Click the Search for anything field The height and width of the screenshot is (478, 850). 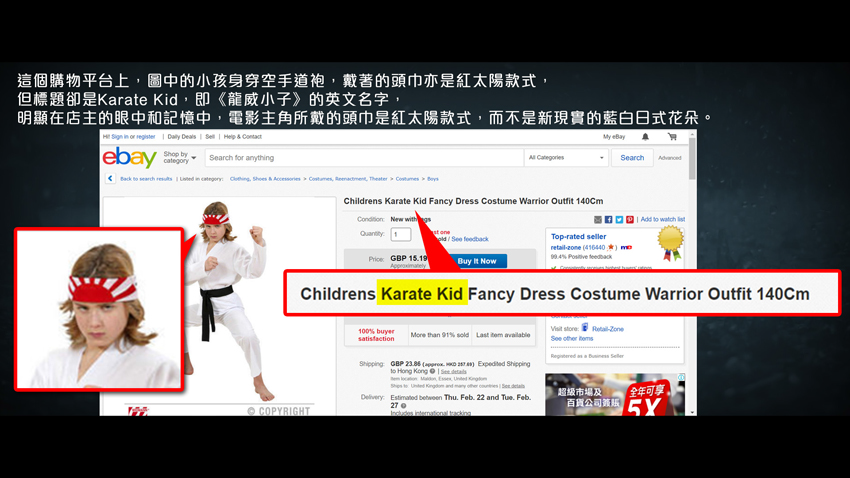coord(364,158)
